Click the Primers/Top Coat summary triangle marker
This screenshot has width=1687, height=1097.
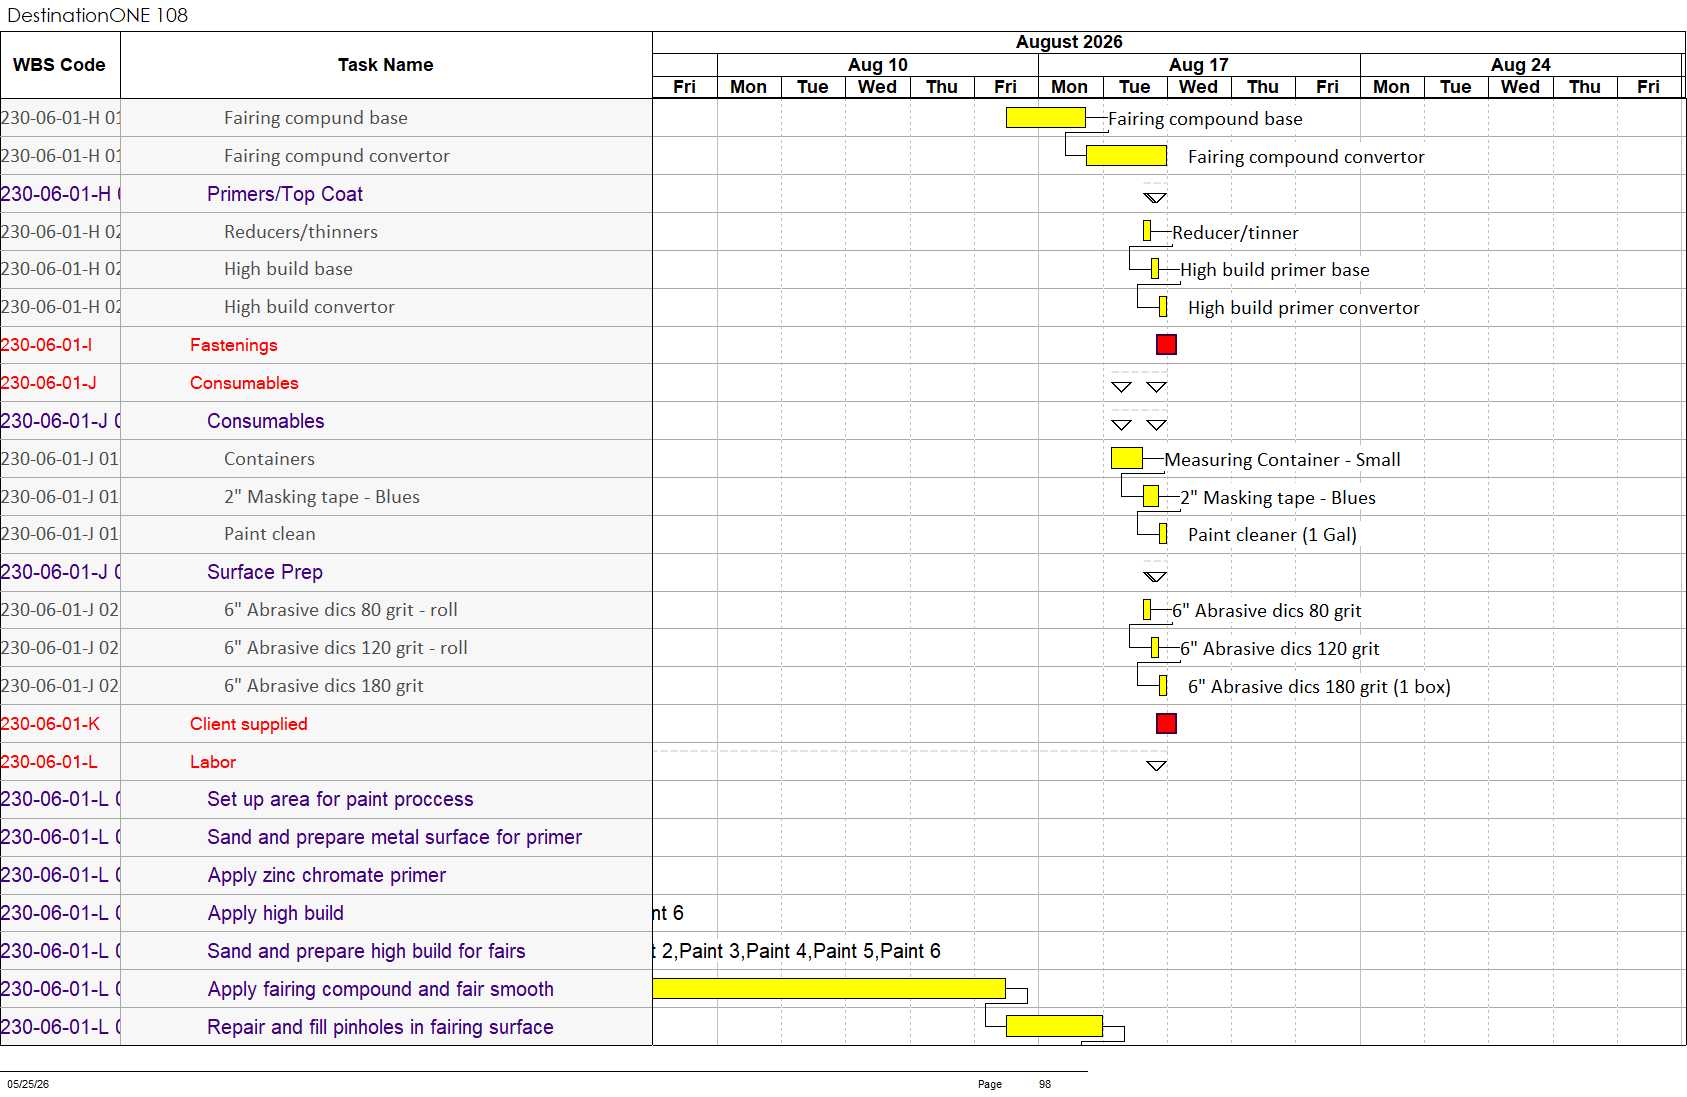tap(1155, 198)
